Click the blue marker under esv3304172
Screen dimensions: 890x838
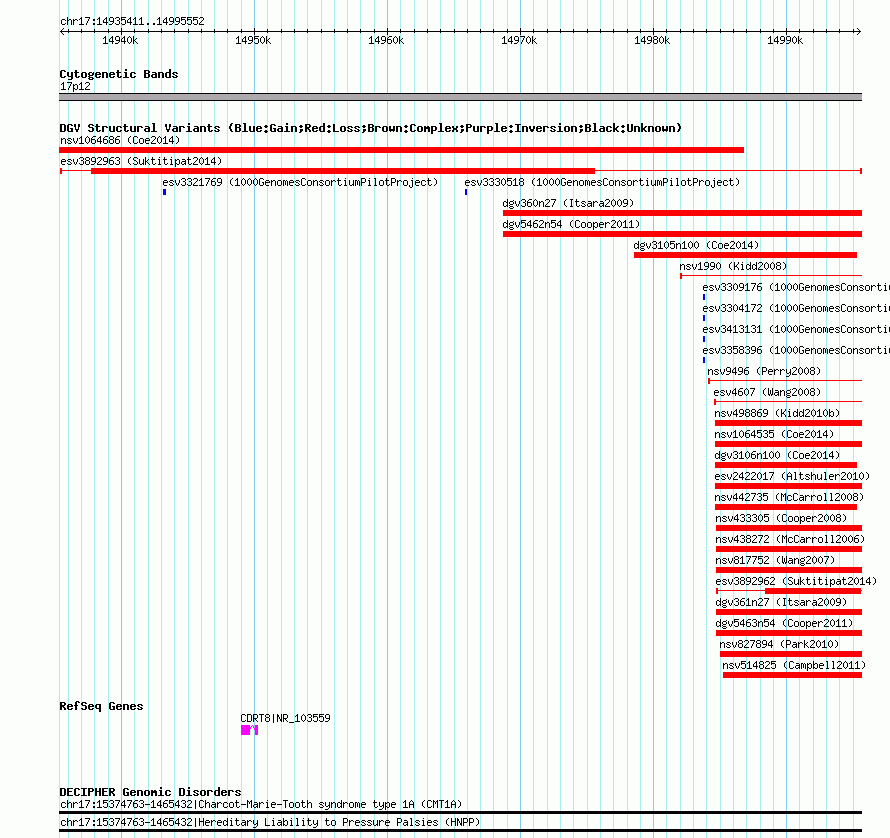coord(704,318)
